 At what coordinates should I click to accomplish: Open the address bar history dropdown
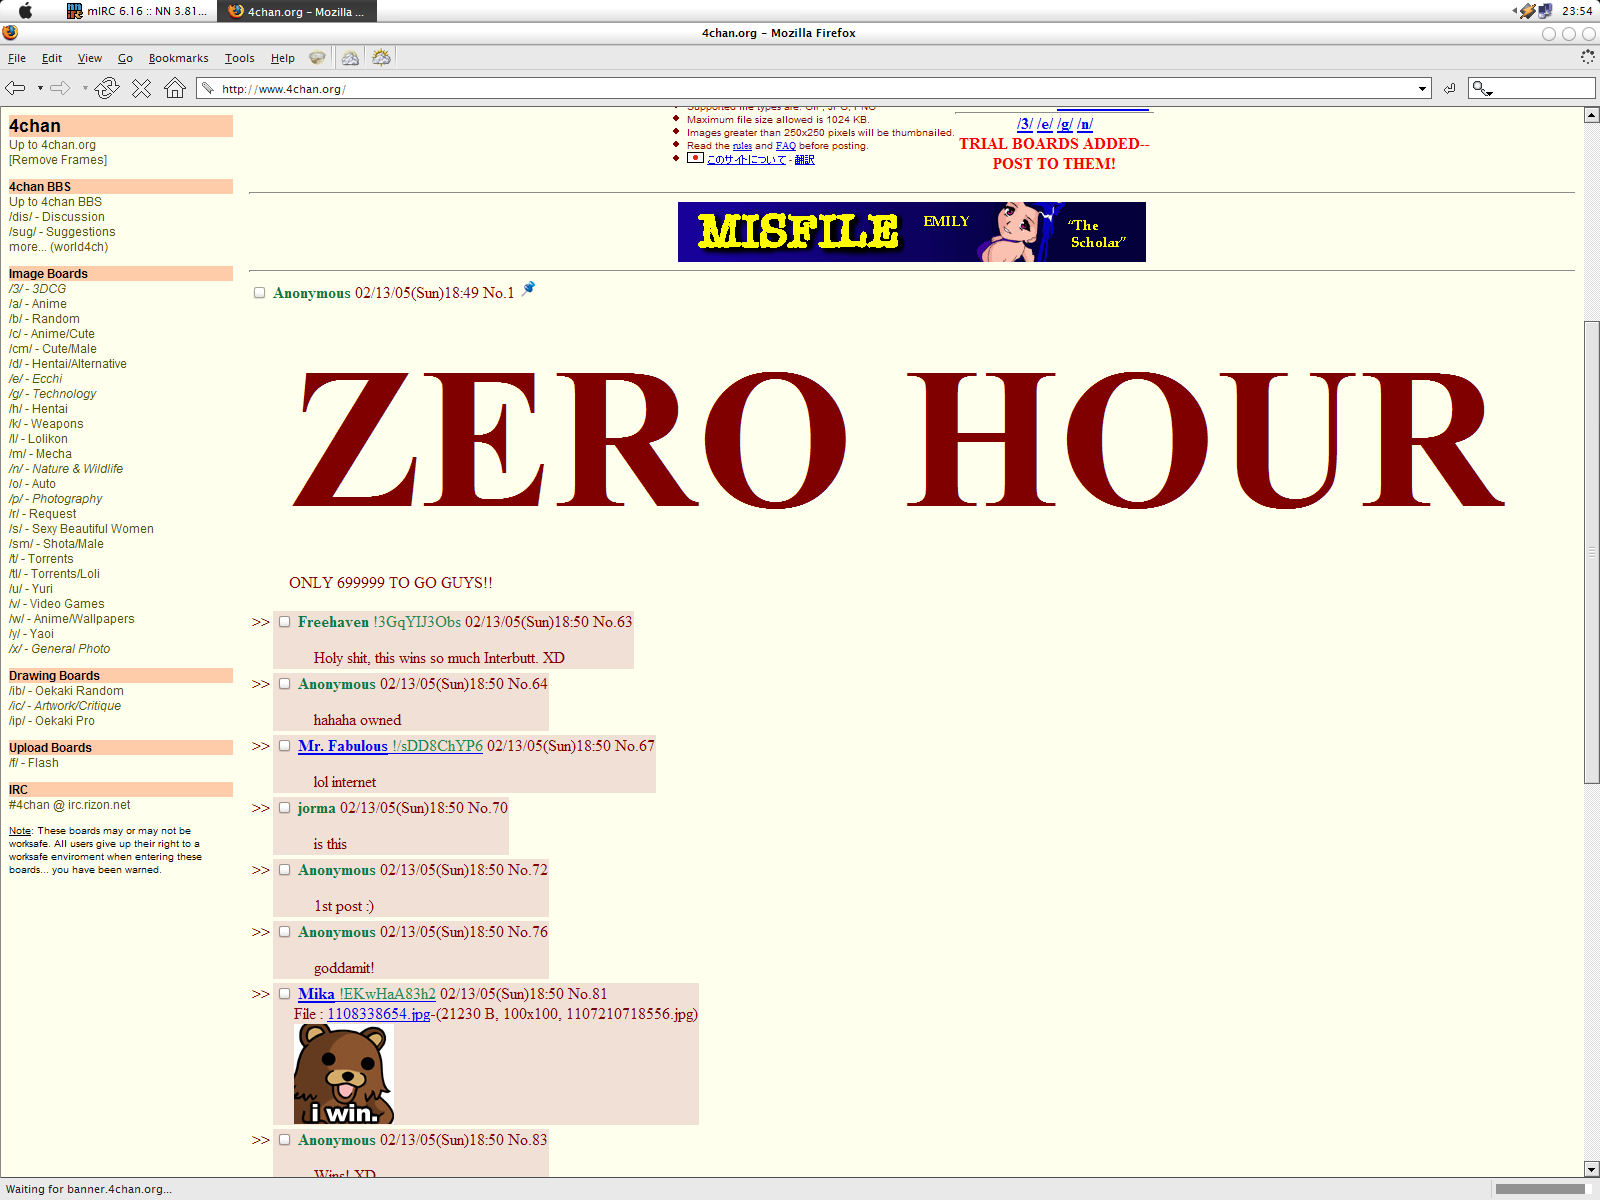1422,89
